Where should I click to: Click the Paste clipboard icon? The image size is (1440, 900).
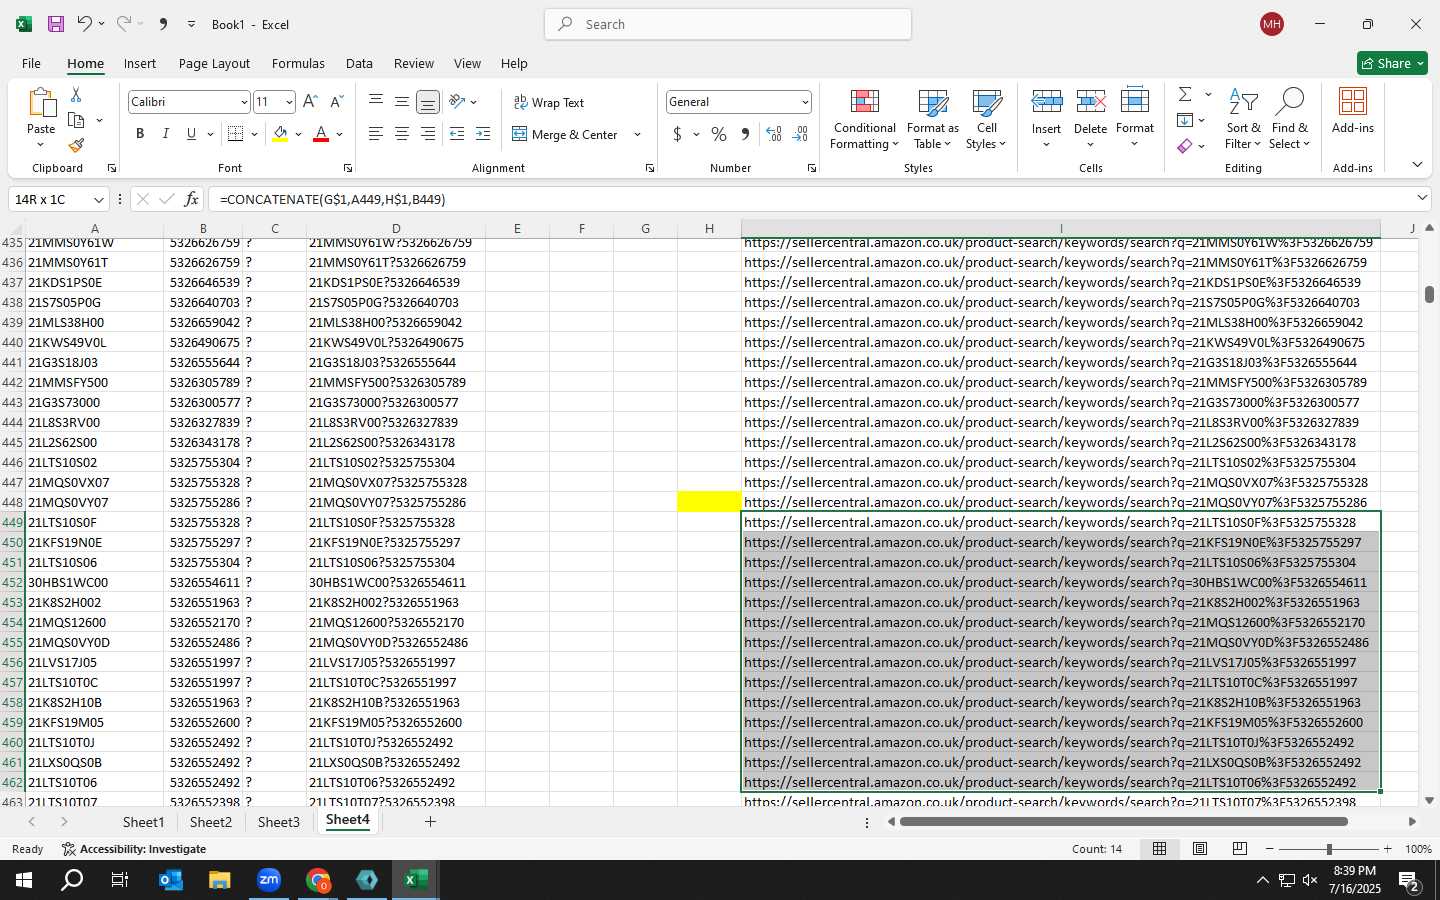coord(41,103)
